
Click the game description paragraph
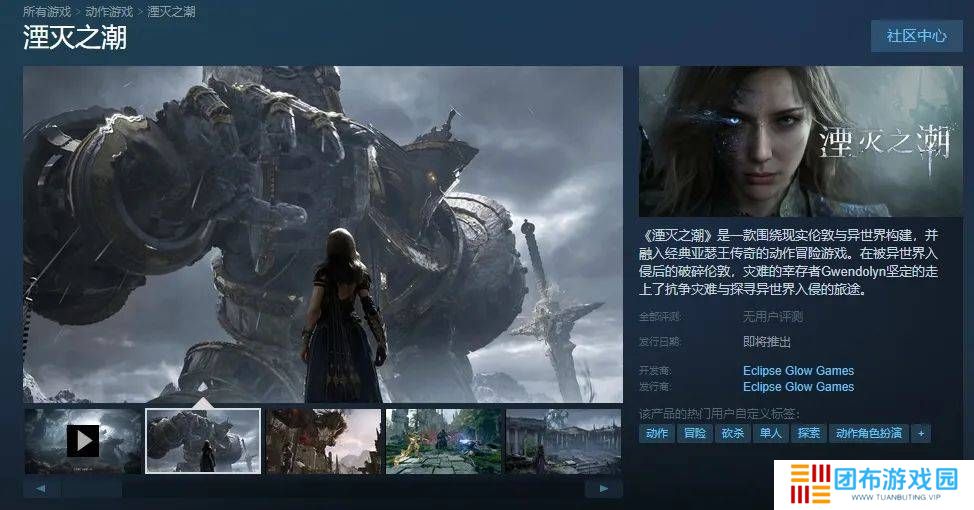[788, 262]
